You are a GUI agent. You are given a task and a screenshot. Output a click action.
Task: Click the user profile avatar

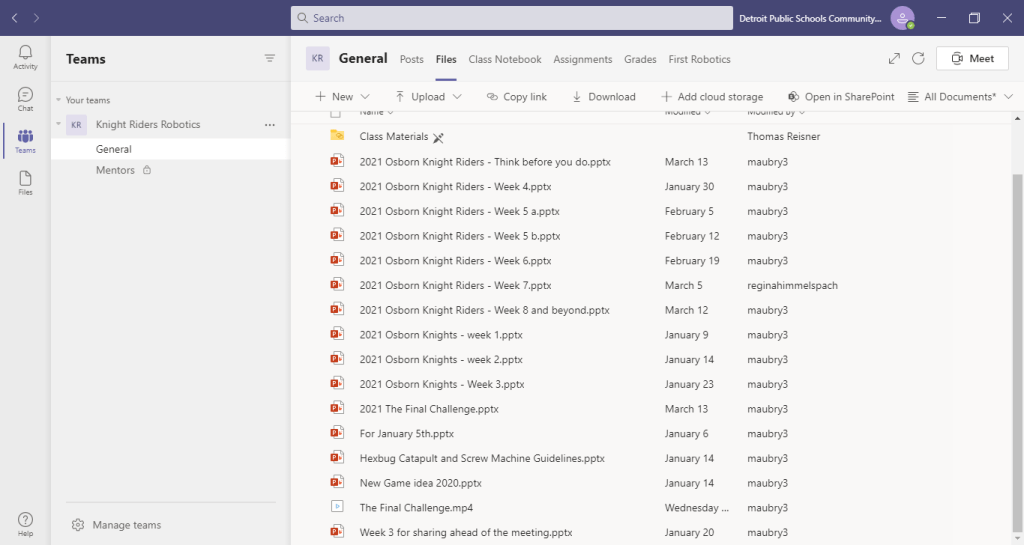click(903, 18)
